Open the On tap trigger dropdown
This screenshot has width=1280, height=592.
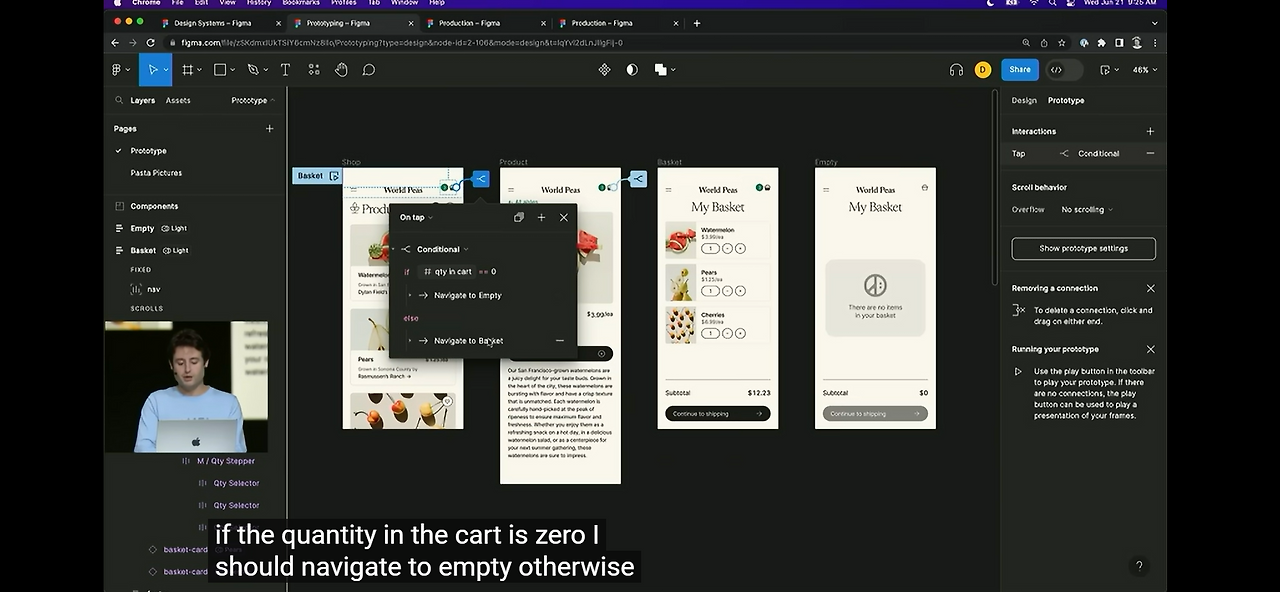coord(416,217)
